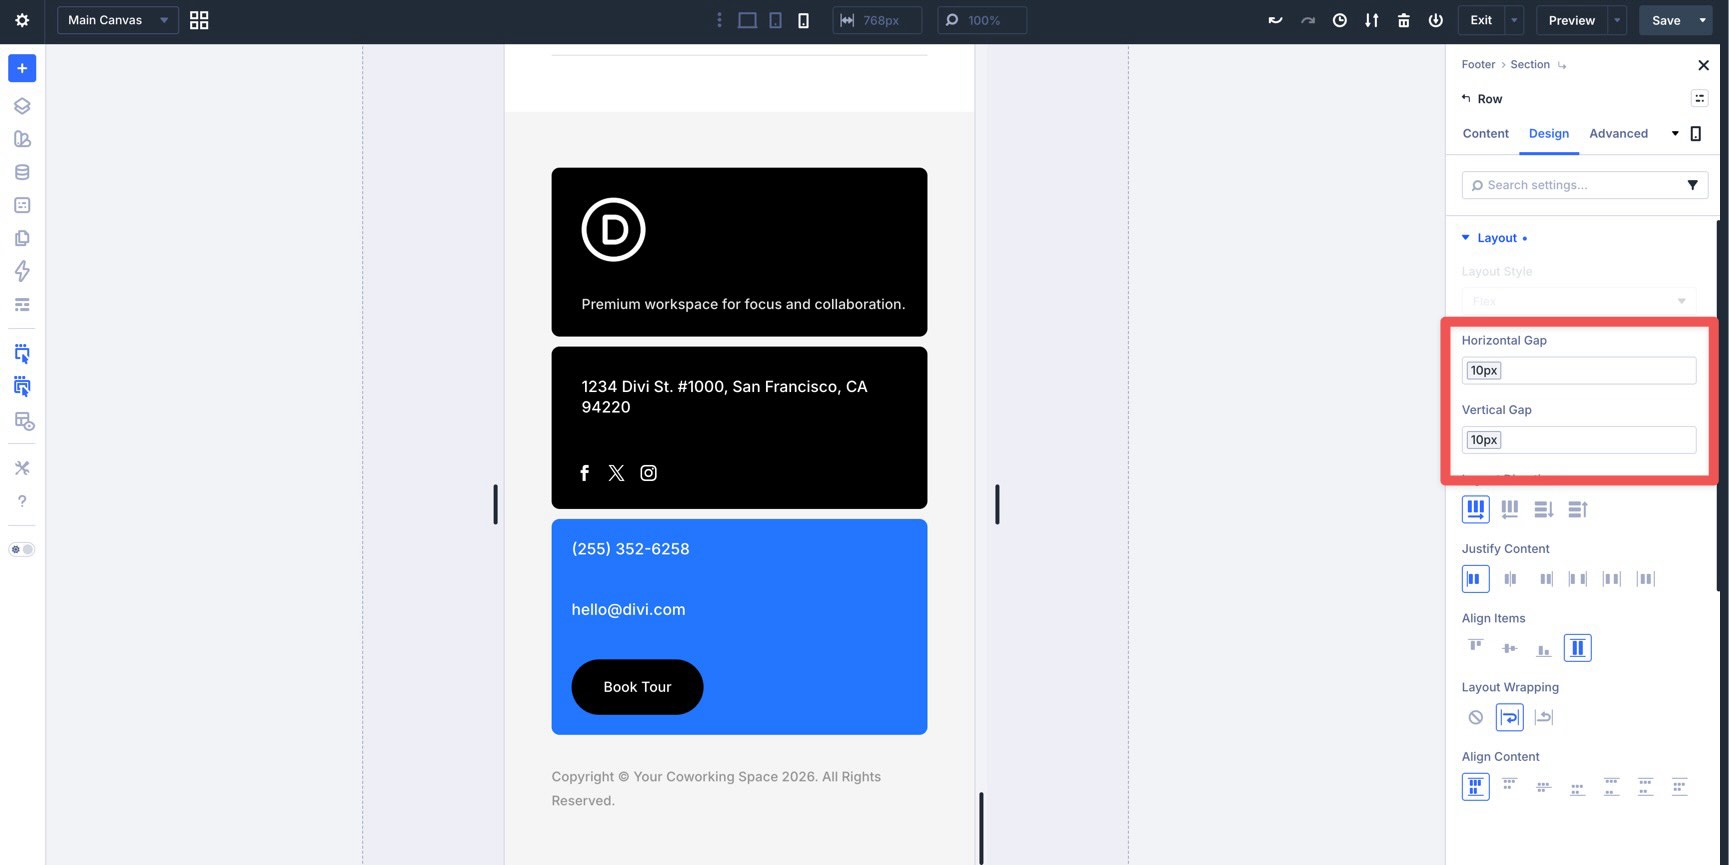Viewport: 1729px width, 865px height.
Task: Close the Row settings panel
Action: 1703,65
